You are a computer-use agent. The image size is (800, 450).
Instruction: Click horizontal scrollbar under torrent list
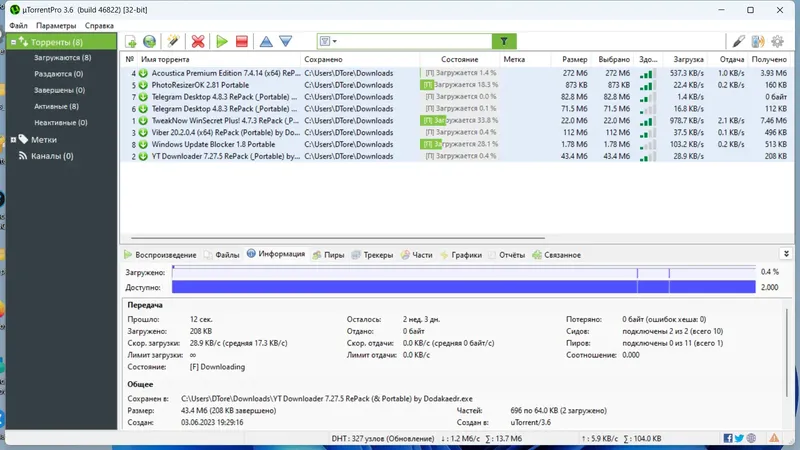pyautogui.click(x=338, y=238)
